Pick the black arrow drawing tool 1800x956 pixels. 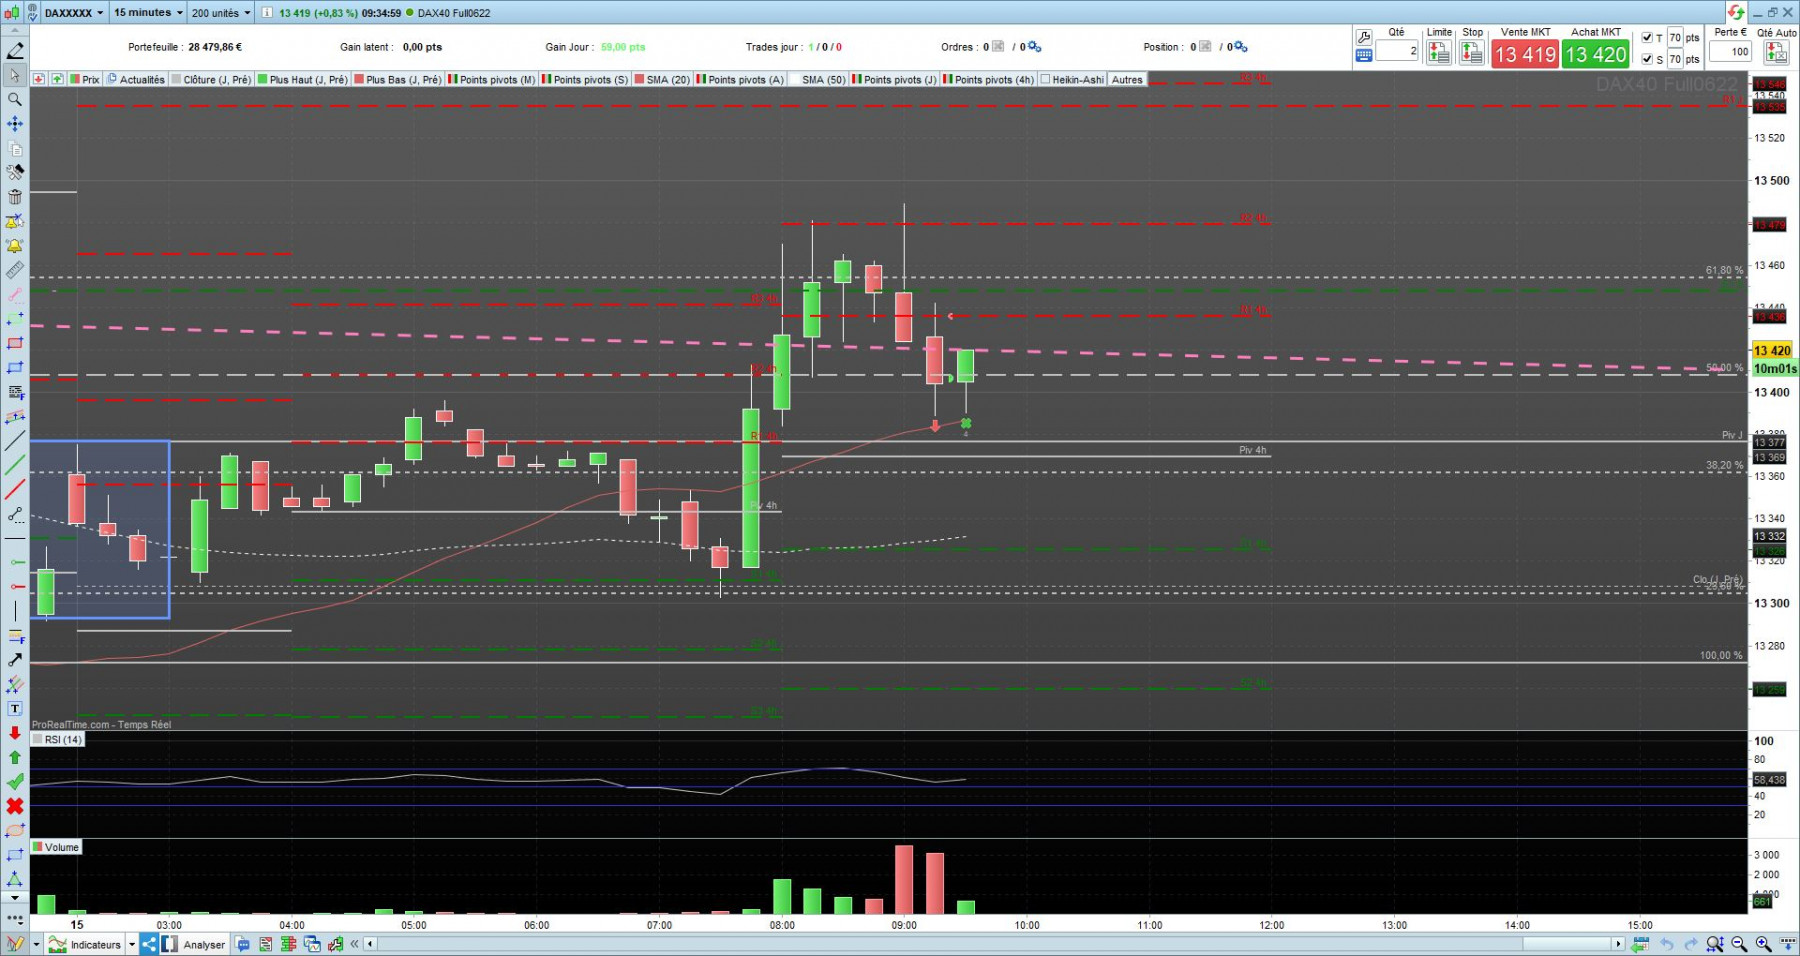pos(15,660)
